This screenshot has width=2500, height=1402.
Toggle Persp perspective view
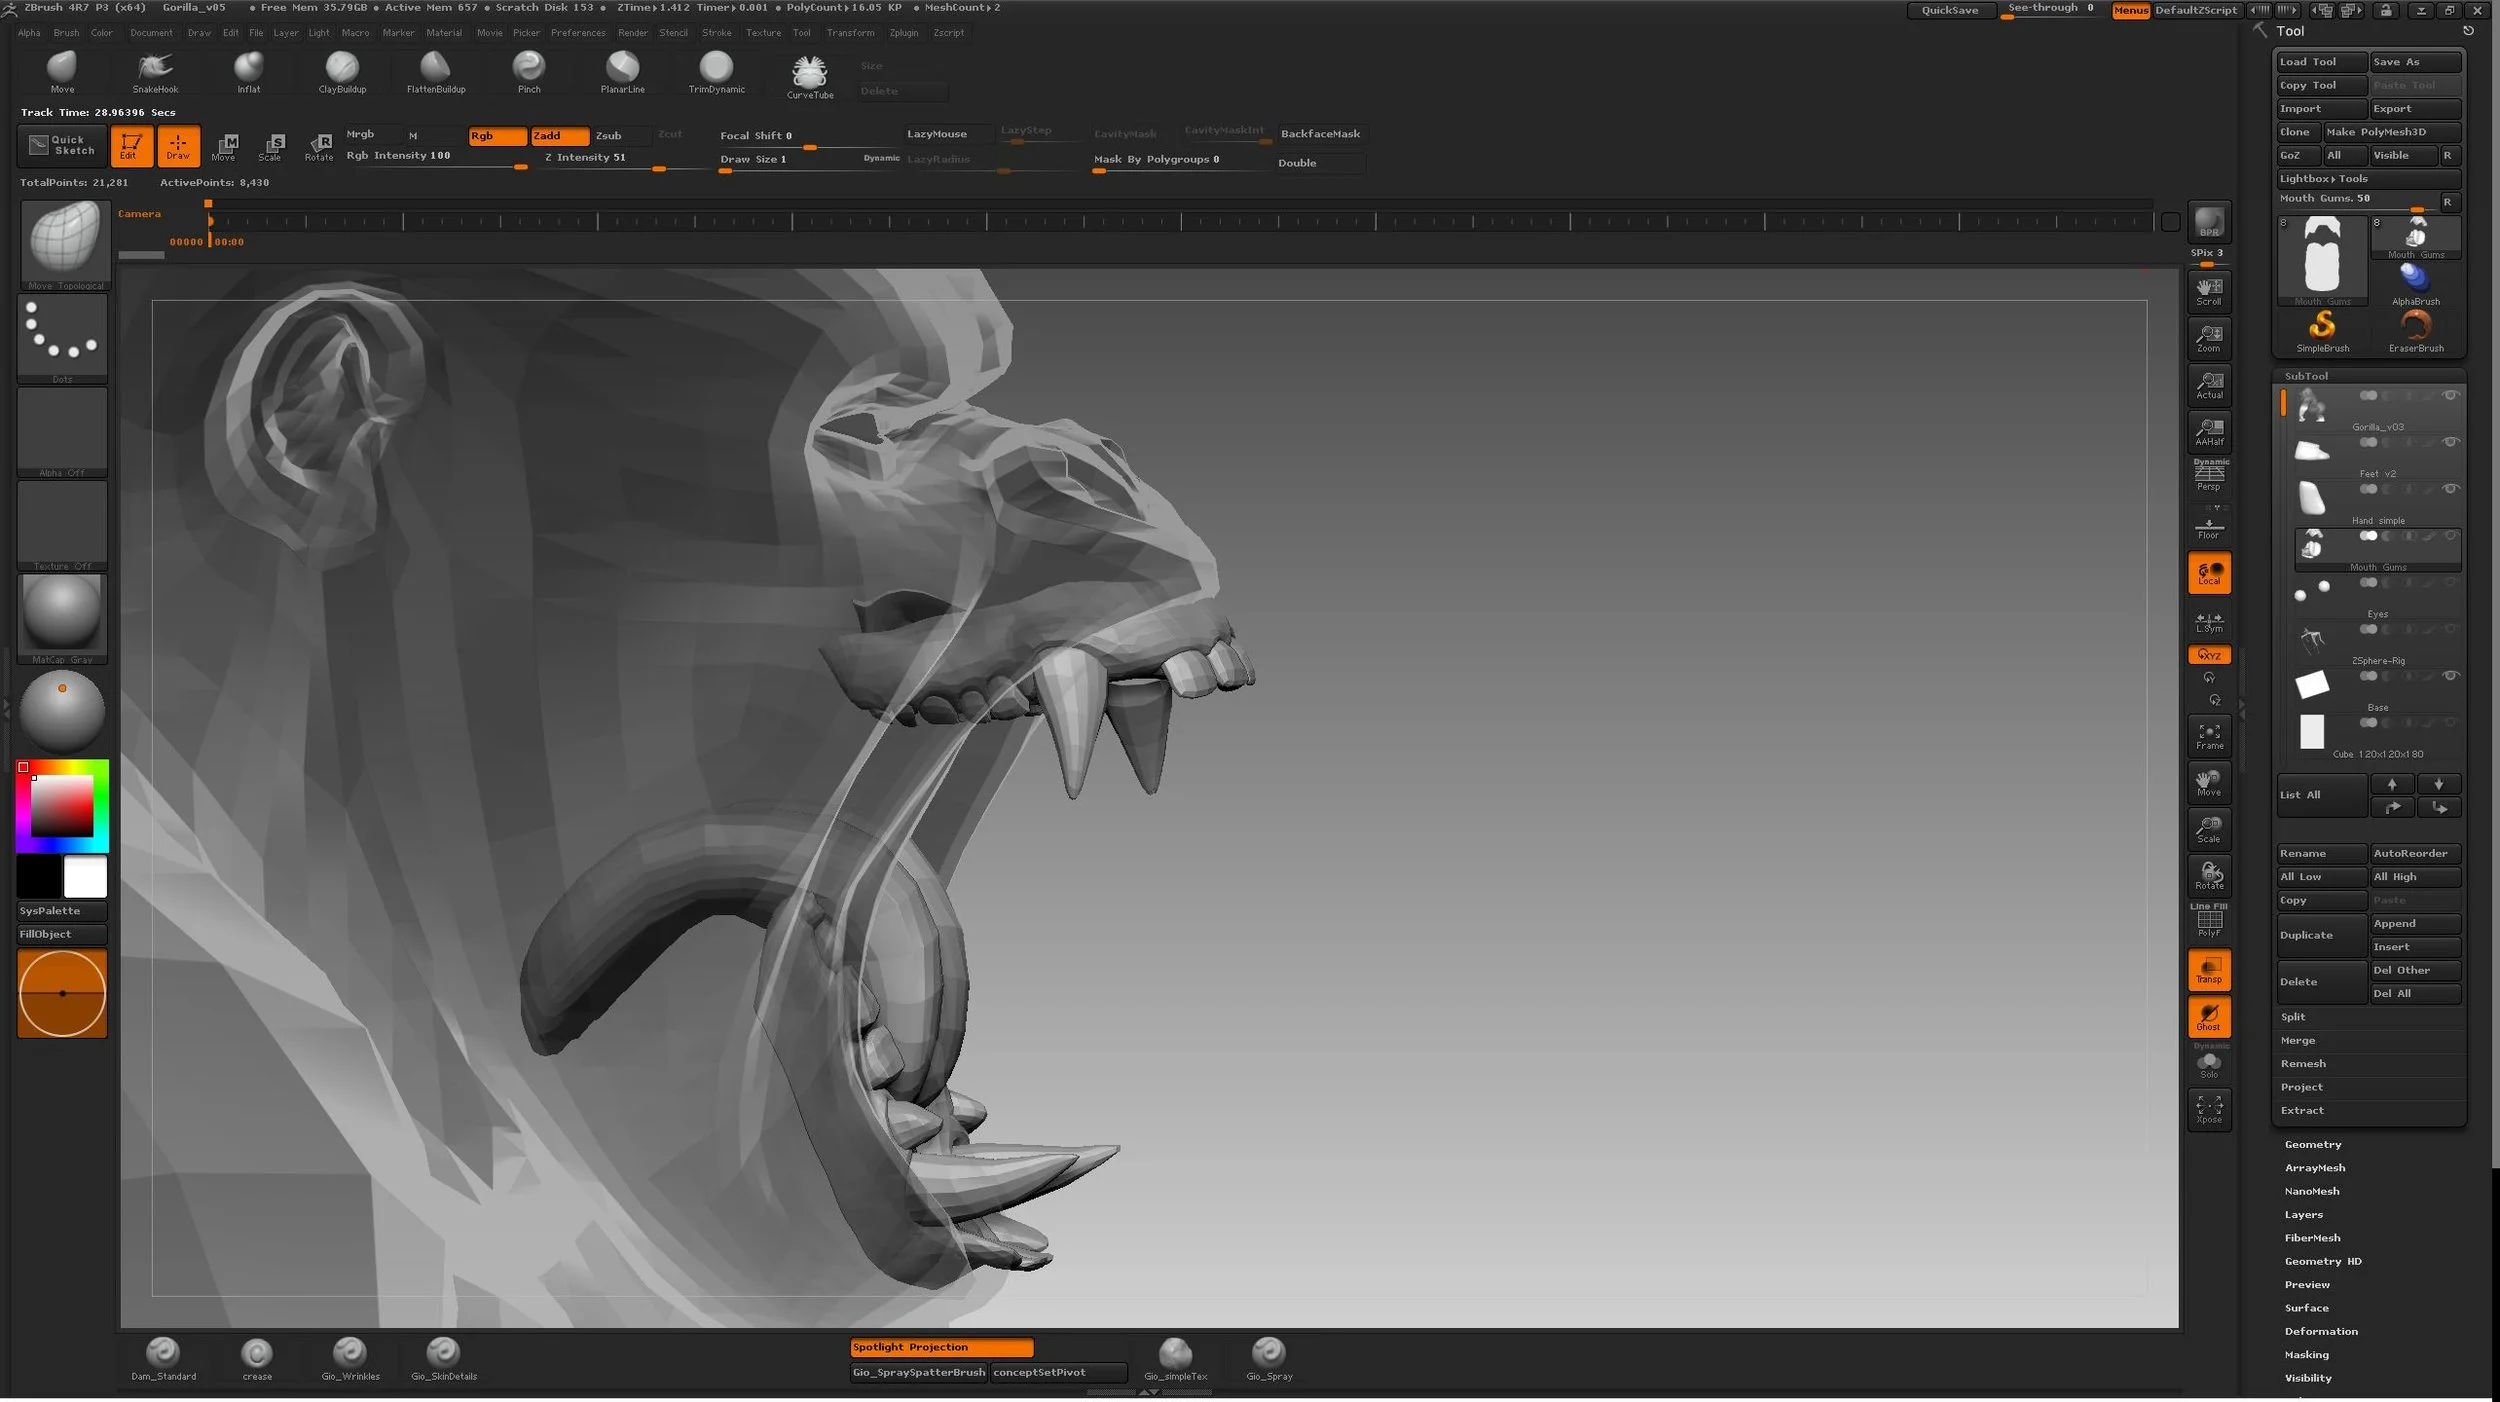[2209, 475]
